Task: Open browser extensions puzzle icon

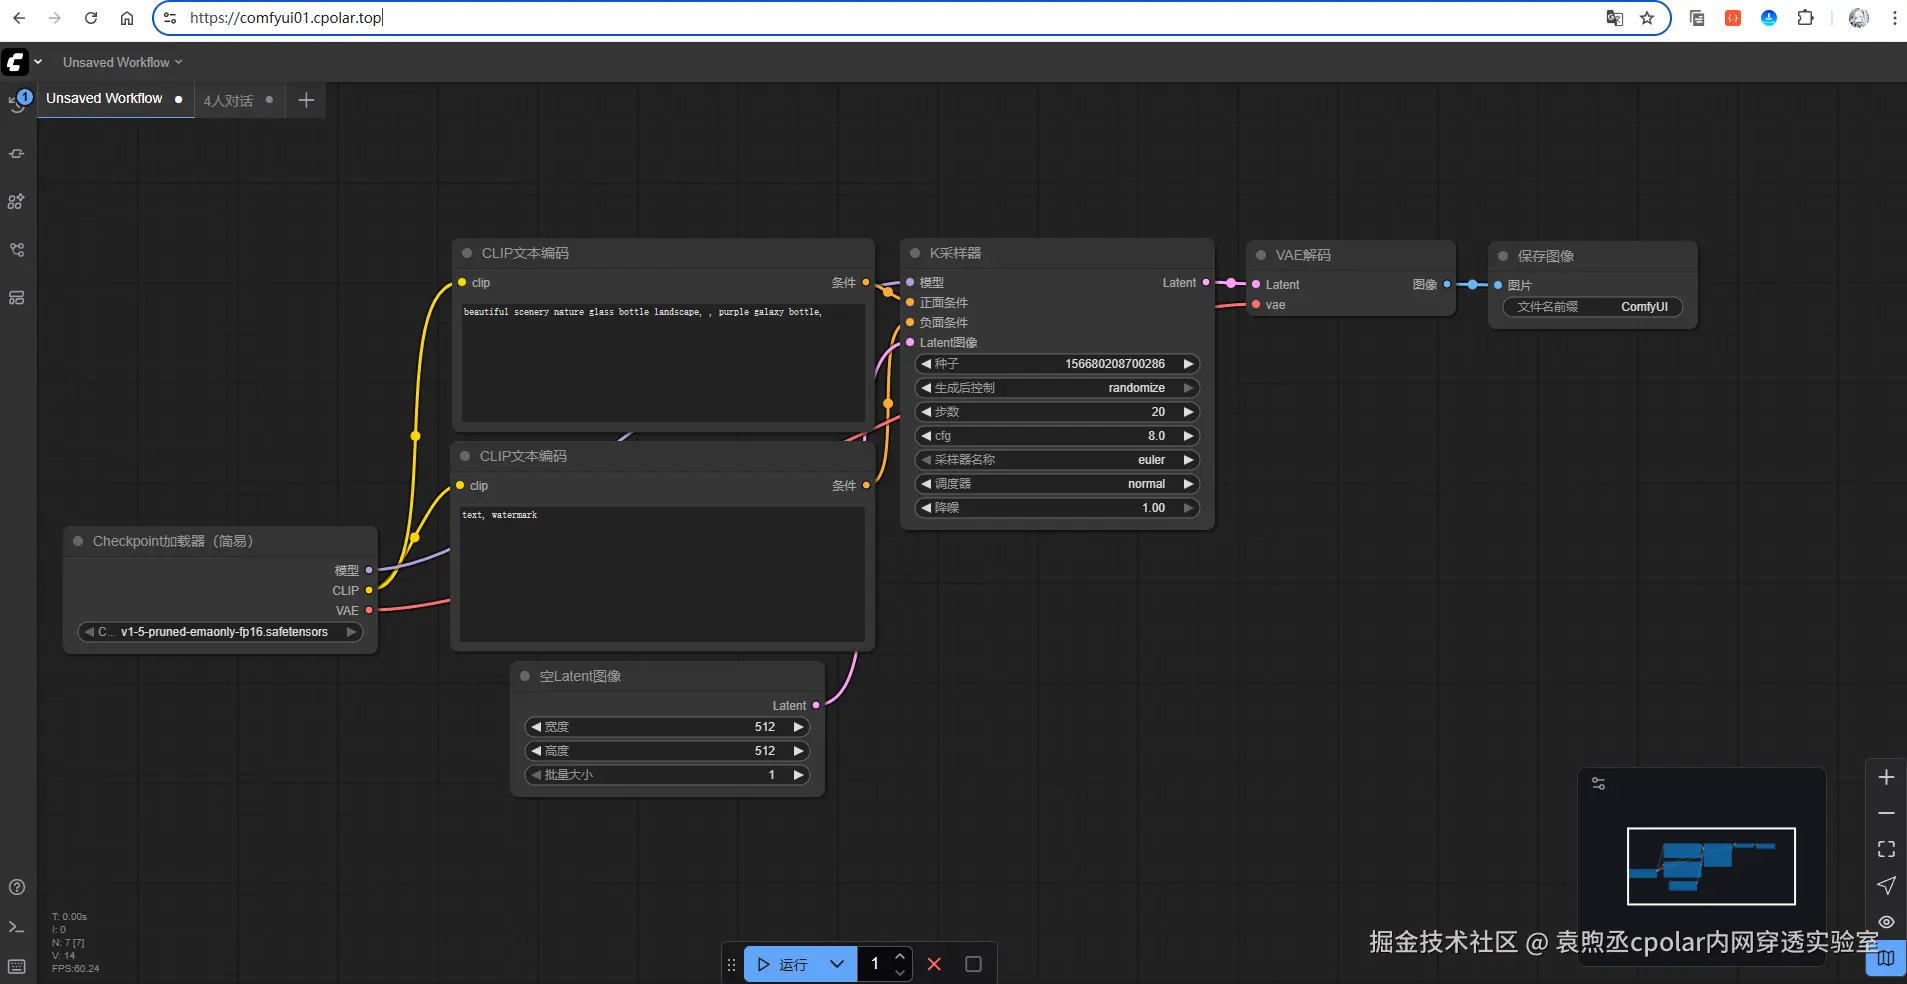Action: click(1805, 18)
